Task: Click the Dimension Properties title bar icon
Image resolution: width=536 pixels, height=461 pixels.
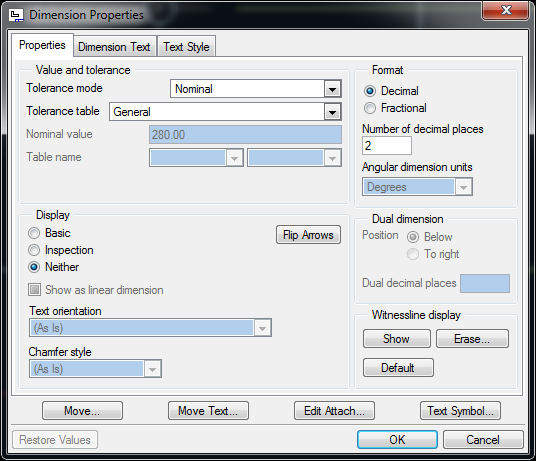Action: [16, 15]
